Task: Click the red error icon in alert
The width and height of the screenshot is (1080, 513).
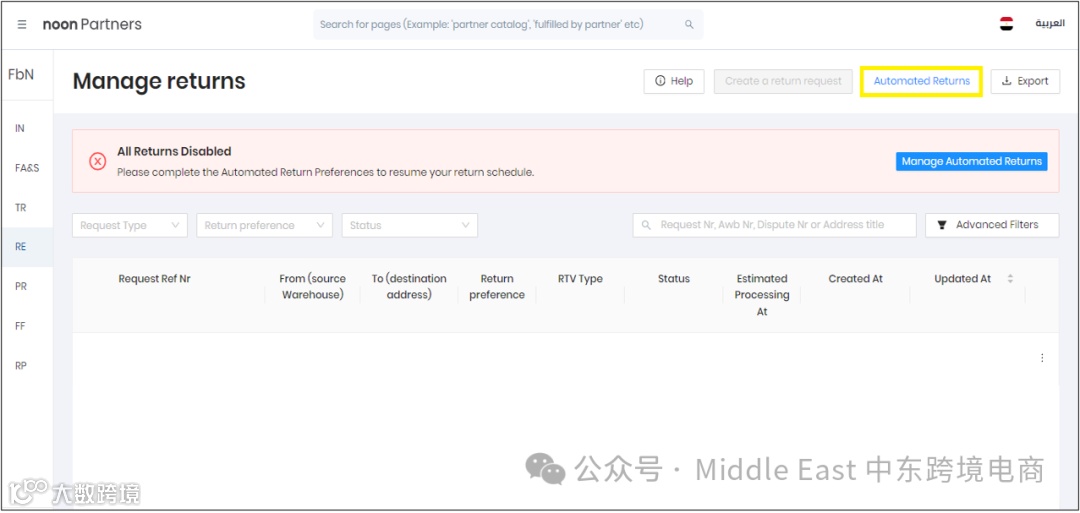Action: click(98, 162)
